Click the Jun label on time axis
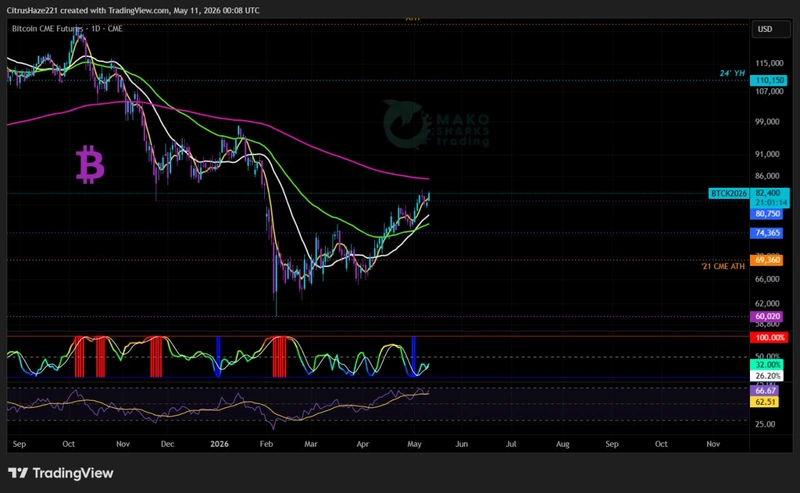Screen dimensions: 800x493 [461, 444]
